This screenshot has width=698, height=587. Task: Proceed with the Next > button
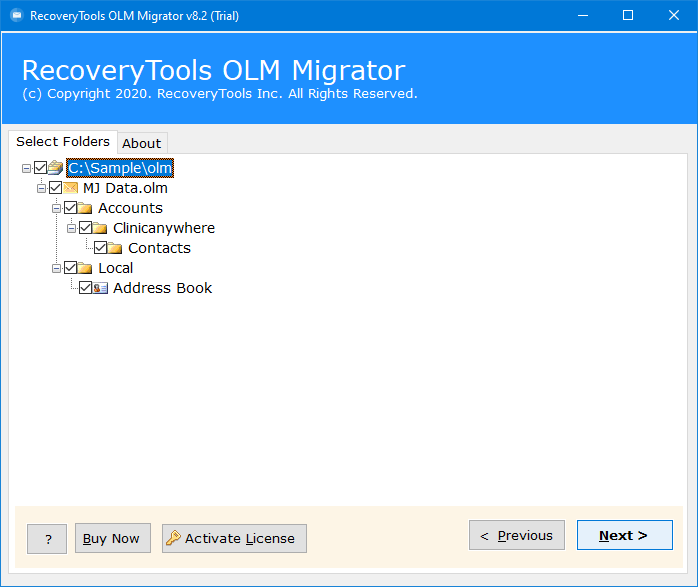coord(625,535)
